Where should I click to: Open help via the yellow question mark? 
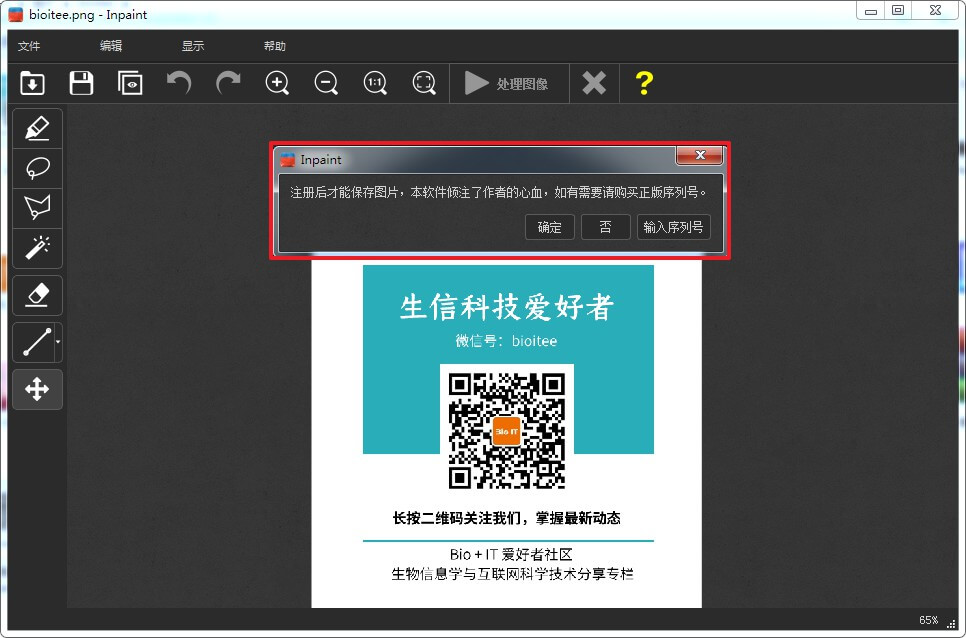click(x=644, y=83)
